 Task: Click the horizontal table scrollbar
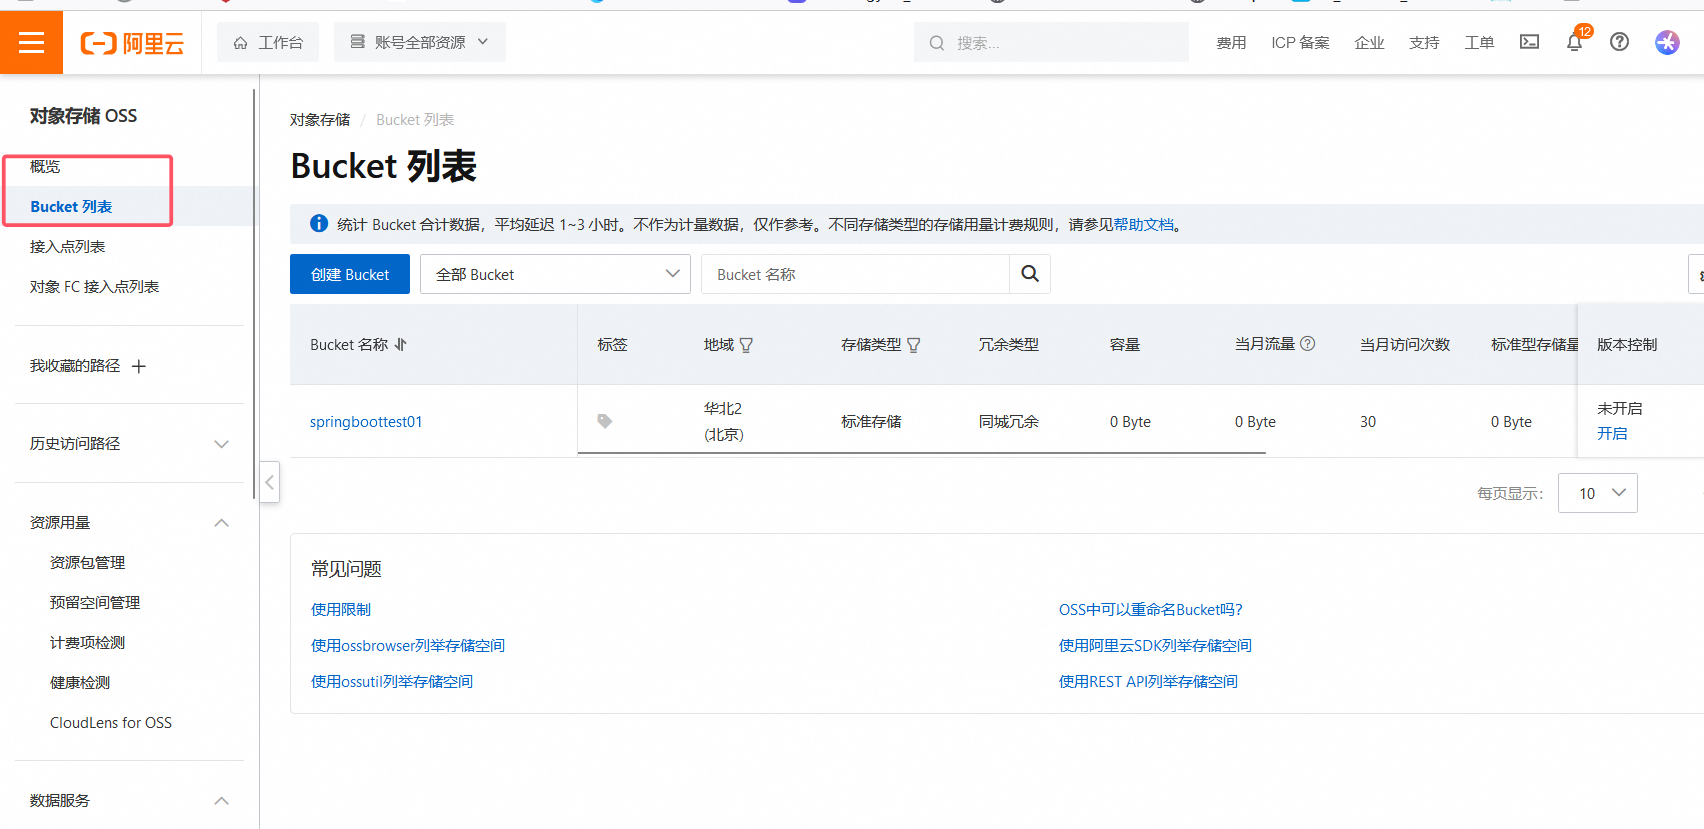coord(921,453)
